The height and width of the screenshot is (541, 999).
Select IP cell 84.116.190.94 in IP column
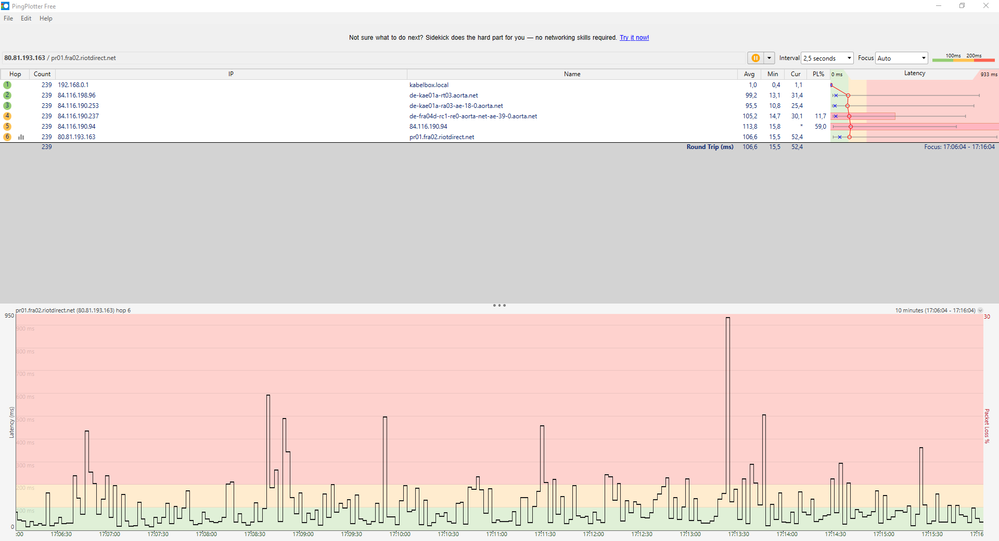pyautogui.click(x=76, y=126)
